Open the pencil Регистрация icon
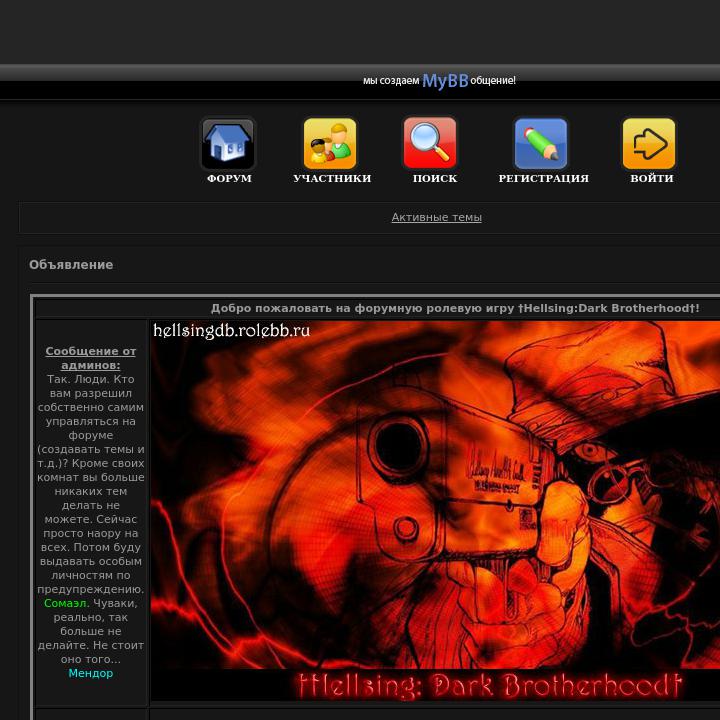The height and width of the screenshot is (720, 720). 541,144
